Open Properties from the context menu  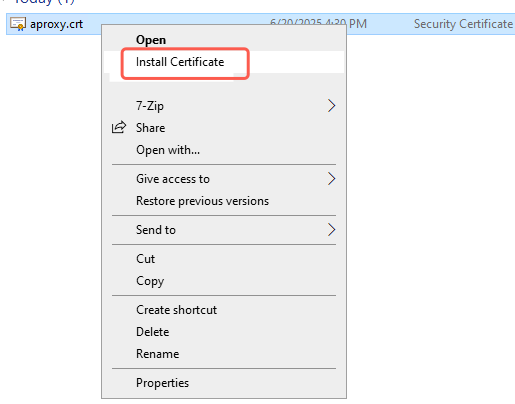pos(162,383)
